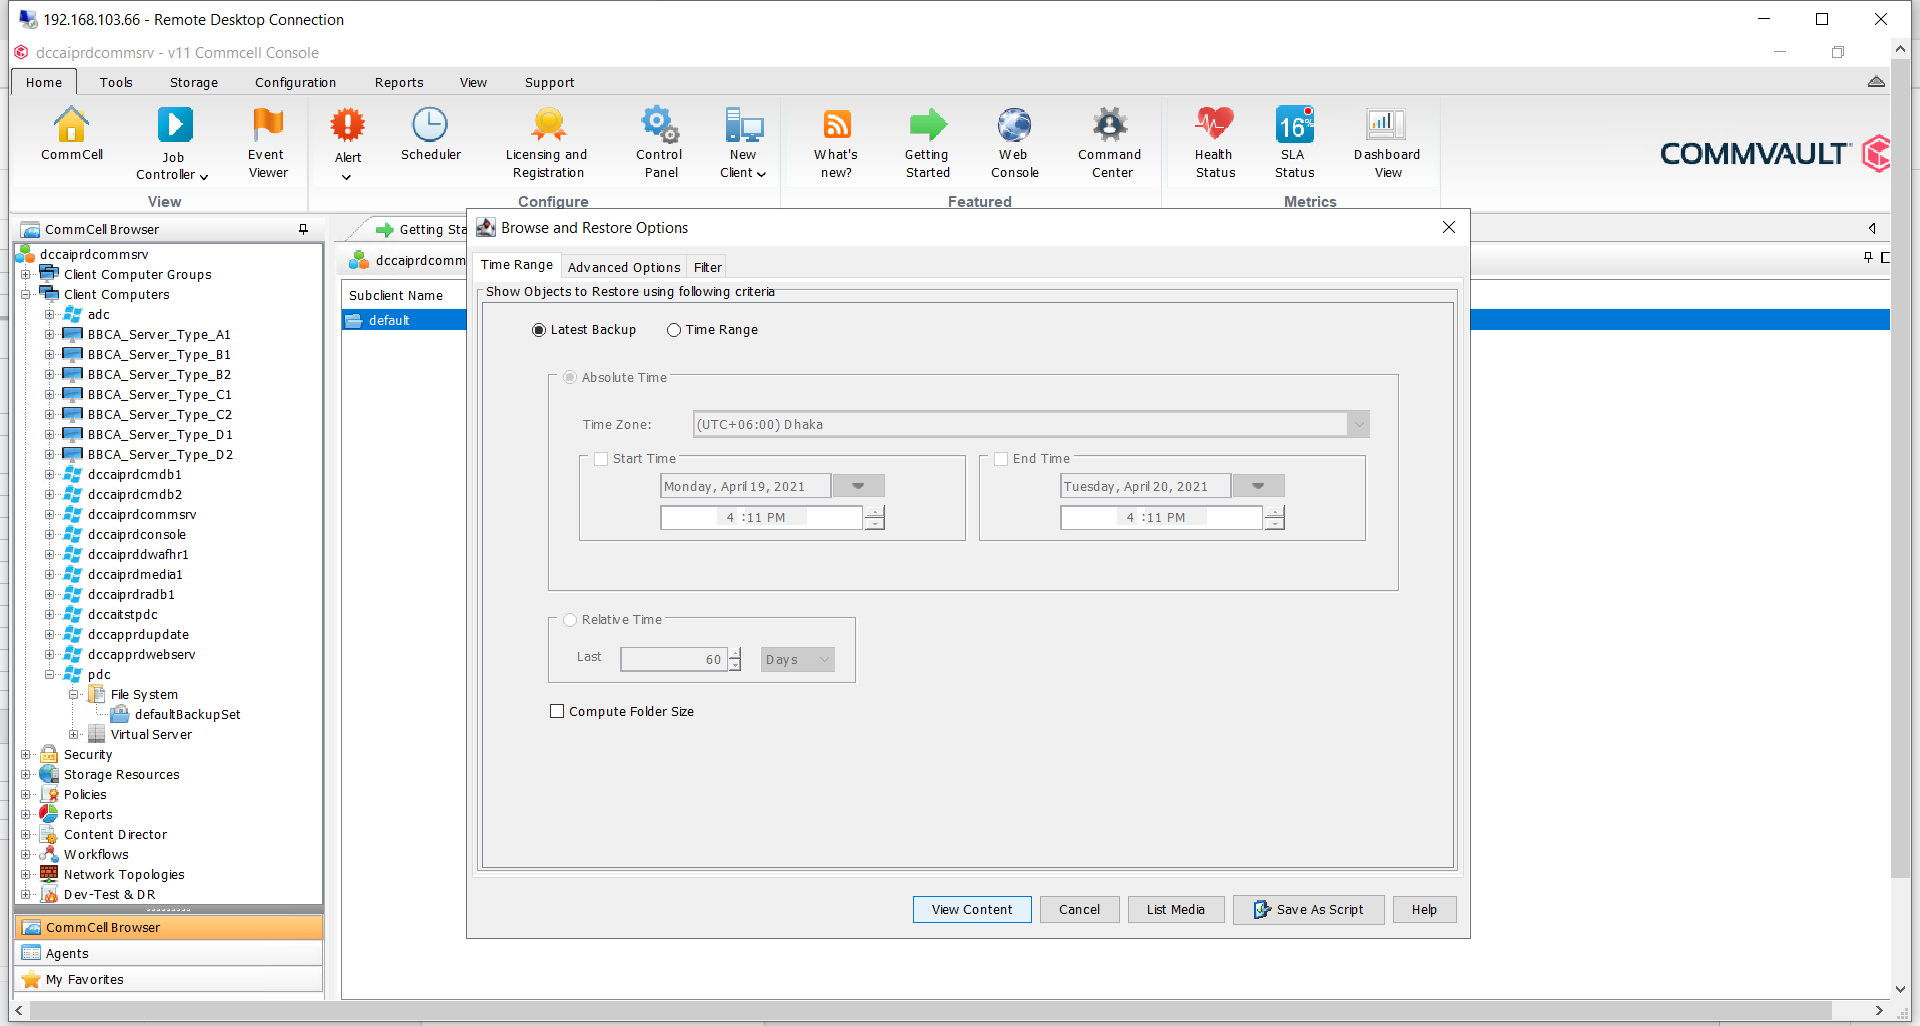Image resolution: width=1920 pixels, height=1026 pixels.
Task: Enable the End Time checkbox
Action: [x=1001, y=459]
